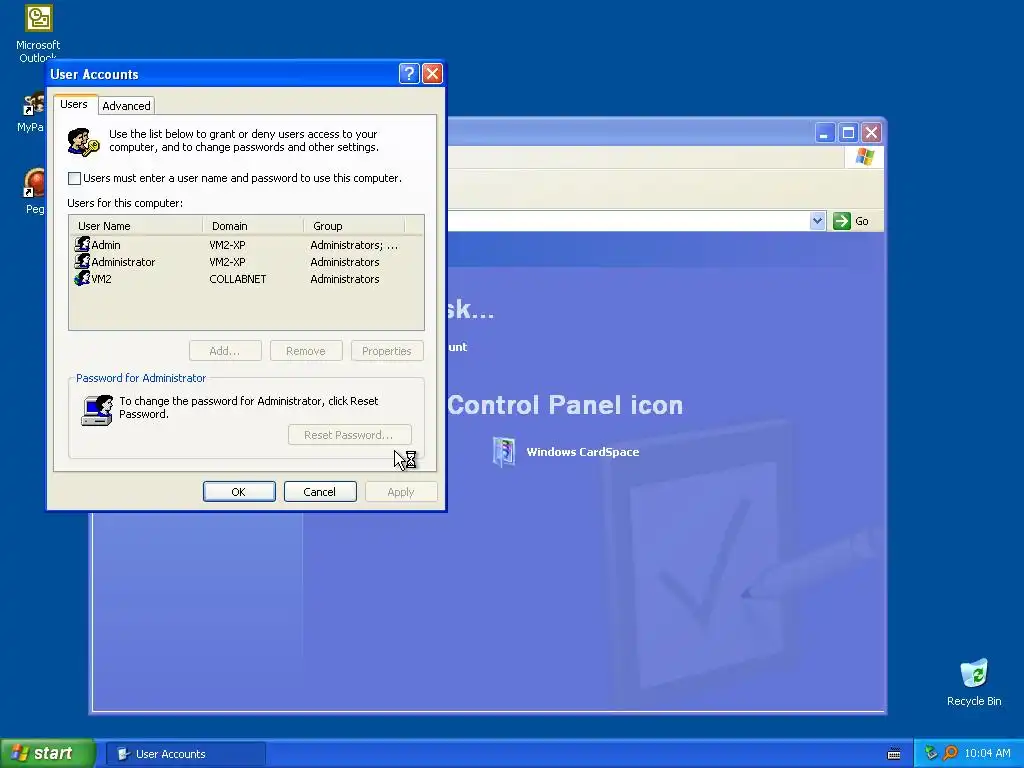Click the Administrator user account icon
1024x768 pixels.
point(82,261)
